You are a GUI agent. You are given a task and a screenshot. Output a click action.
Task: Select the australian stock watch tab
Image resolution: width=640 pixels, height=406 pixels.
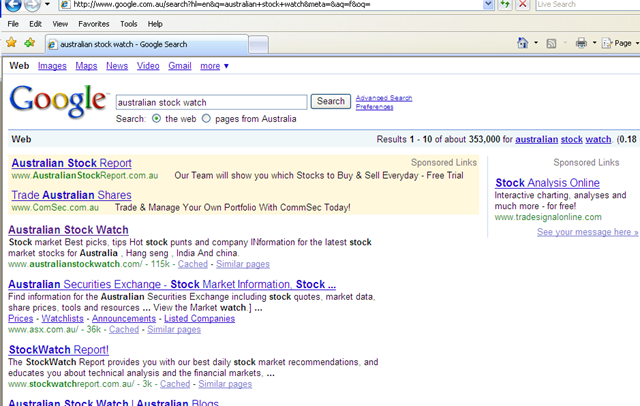click(147, 44)
